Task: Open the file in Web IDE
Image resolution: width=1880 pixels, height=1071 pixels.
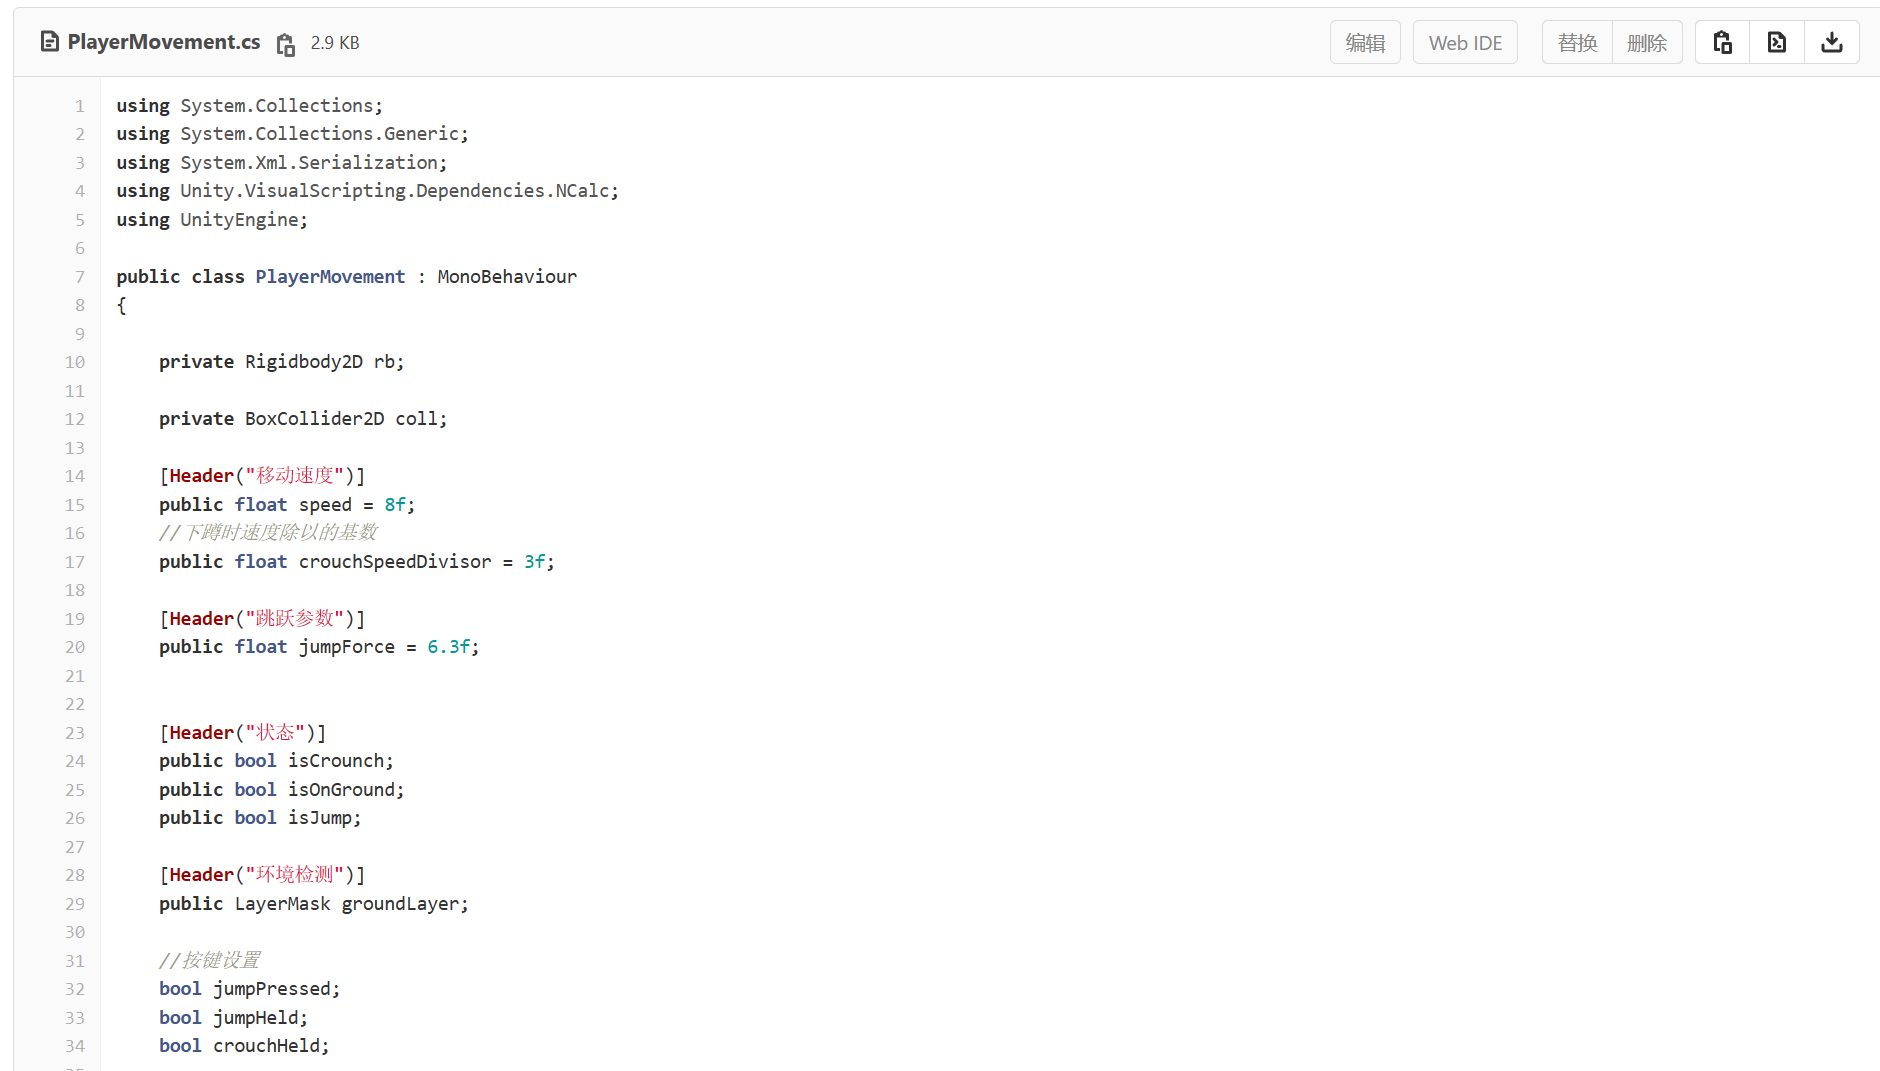Action: pyautogui.click(x=1465, y=42)
